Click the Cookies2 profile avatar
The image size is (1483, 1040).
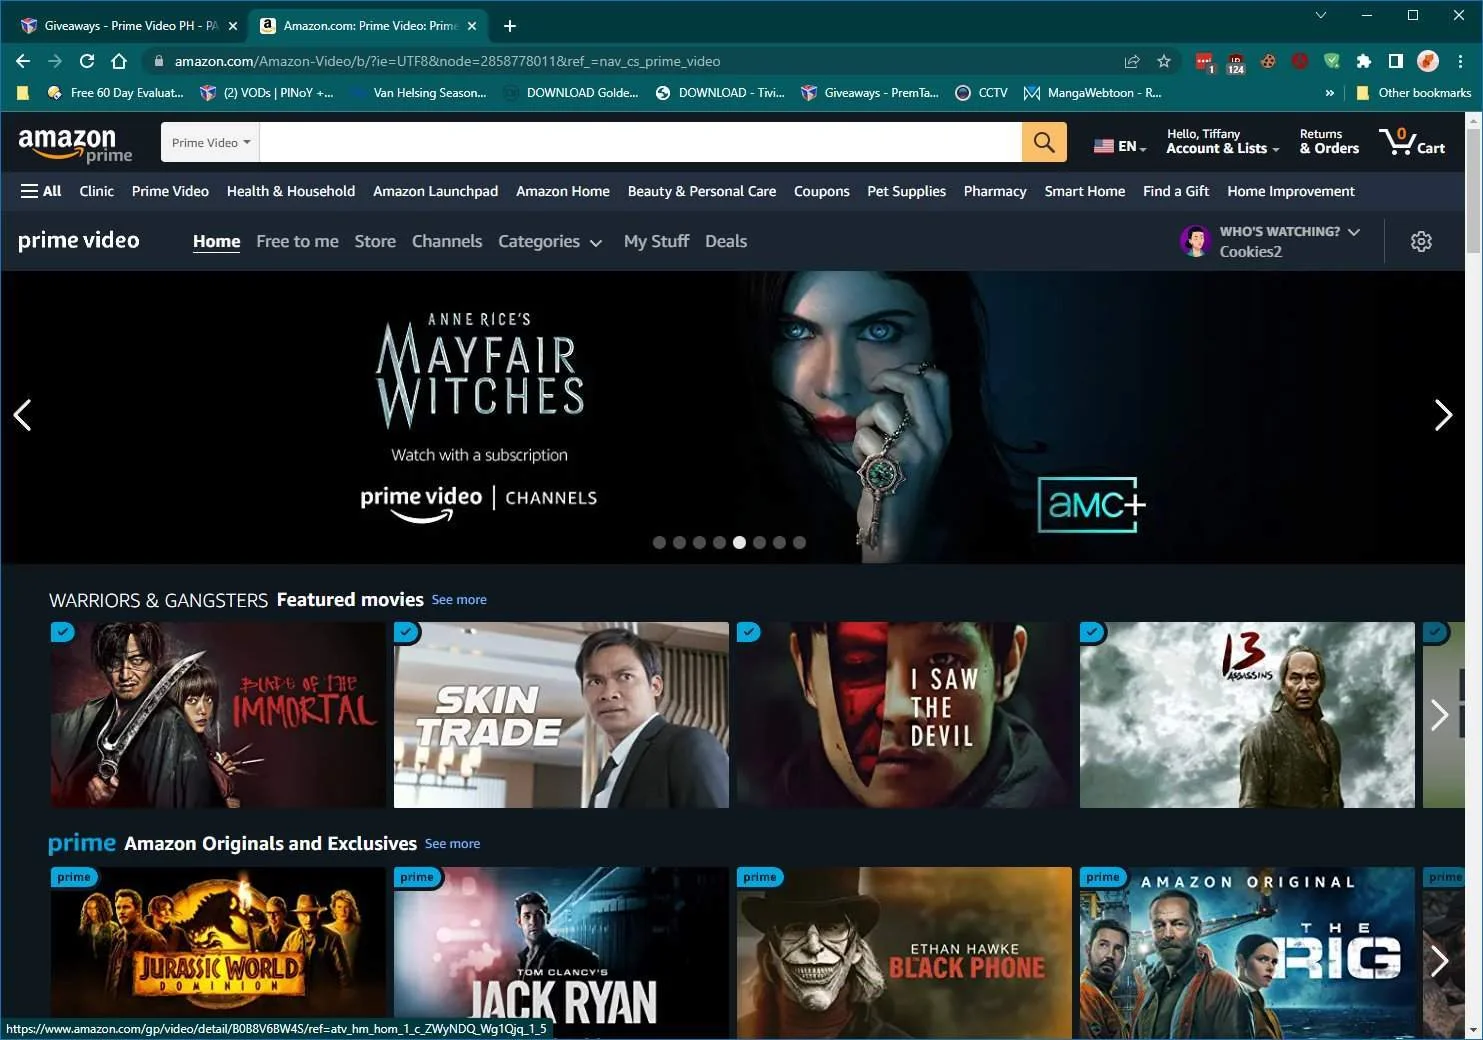1195,241
